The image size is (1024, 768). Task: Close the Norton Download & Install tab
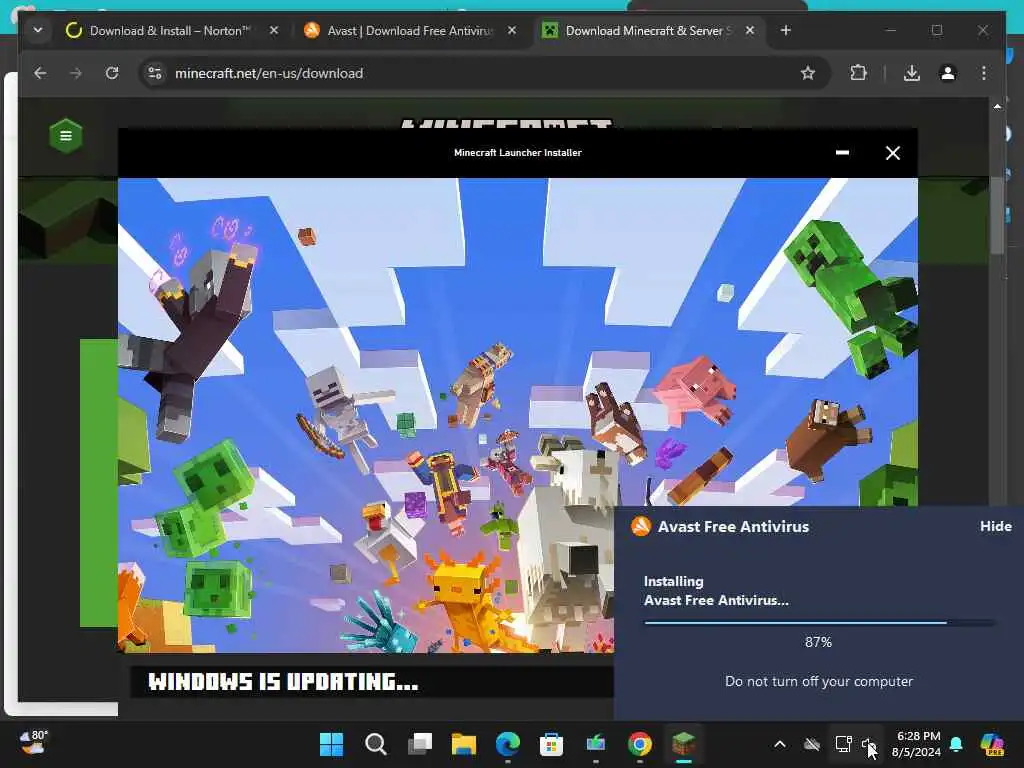click(274, 30)
